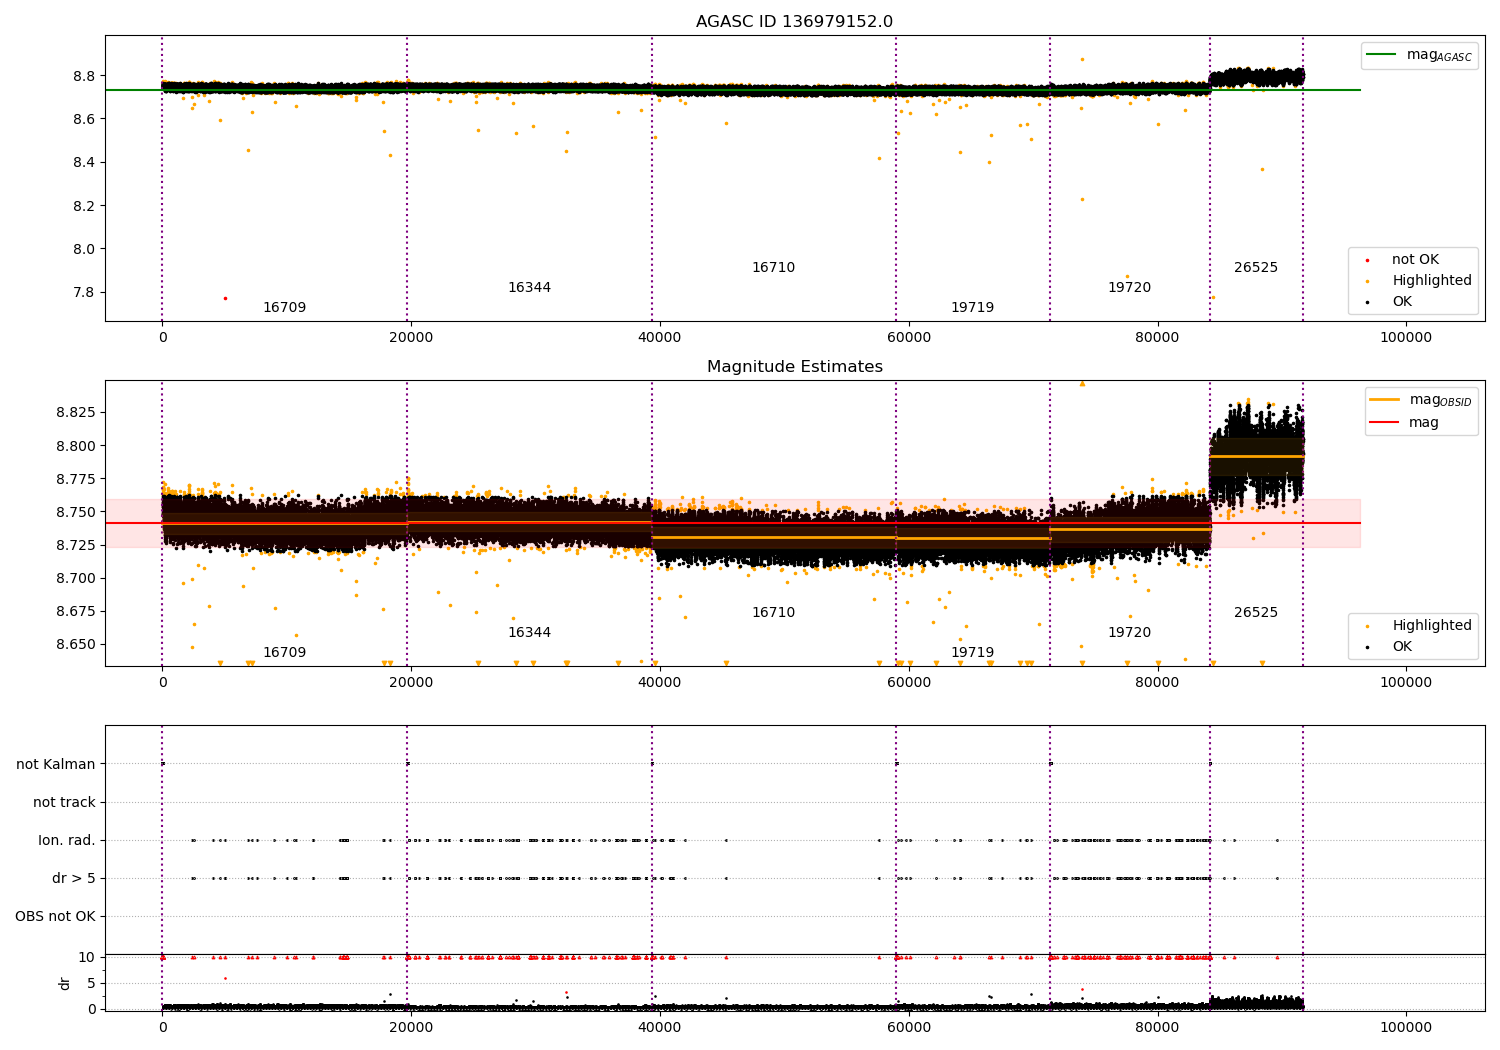Click the 8.700 y-axis tick label

[x=75, y=578]
